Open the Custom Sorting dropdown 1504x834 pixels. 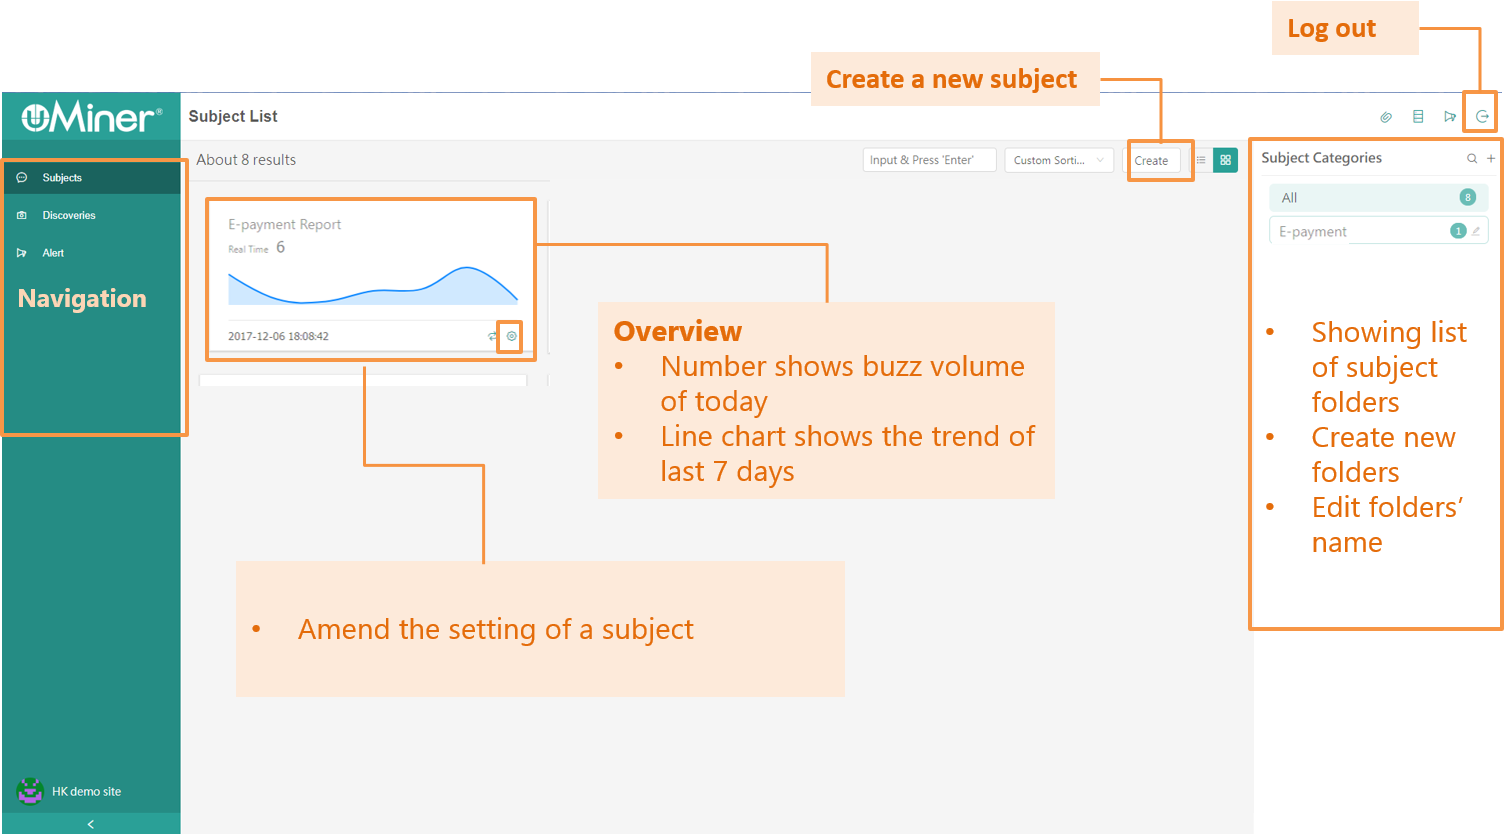[x=1058, y=160]
